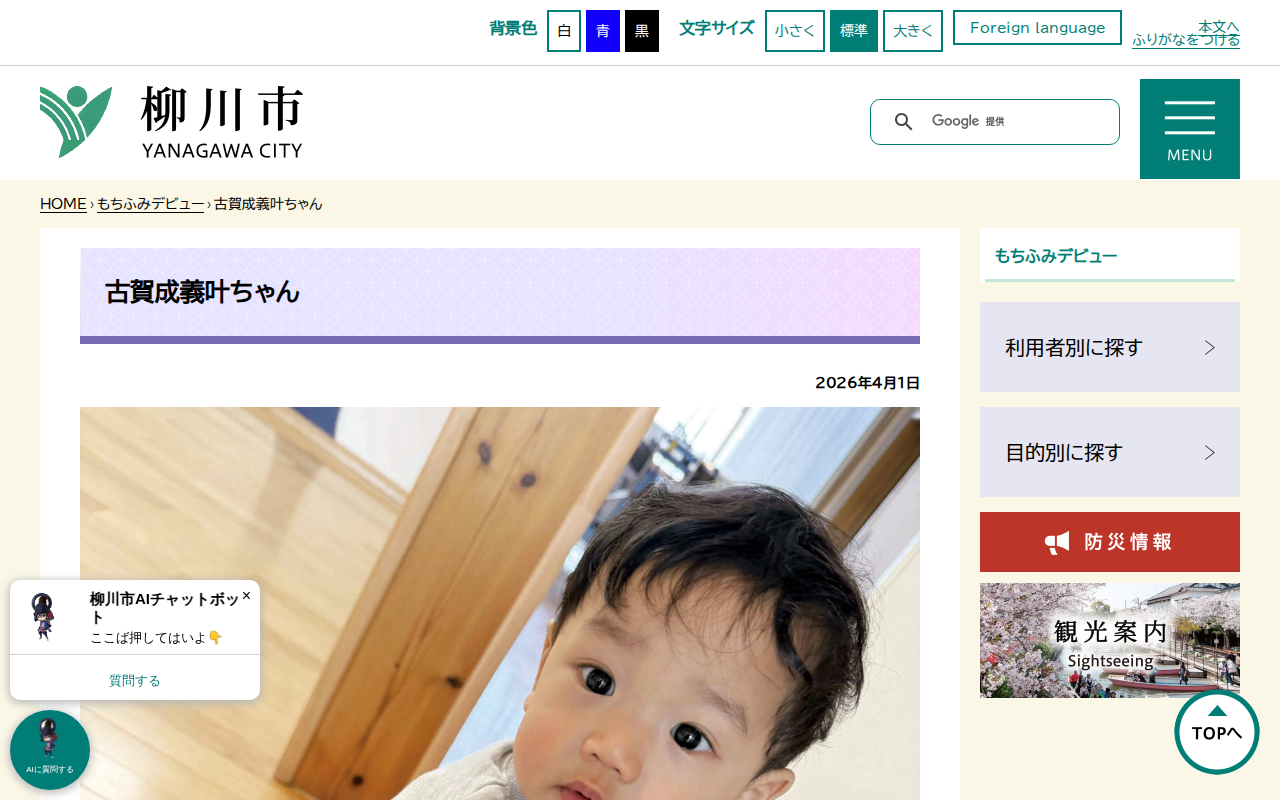The image size is (1280, 800).
Task: Switch background color to blue 青
Action: (603, 31)
